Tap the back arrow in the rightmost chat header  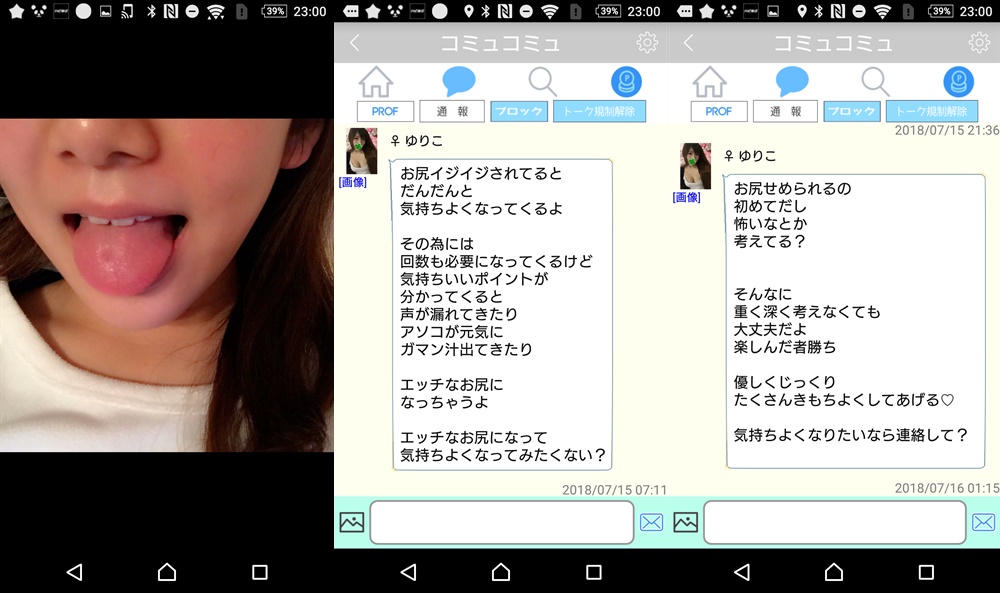click(688, 43)
